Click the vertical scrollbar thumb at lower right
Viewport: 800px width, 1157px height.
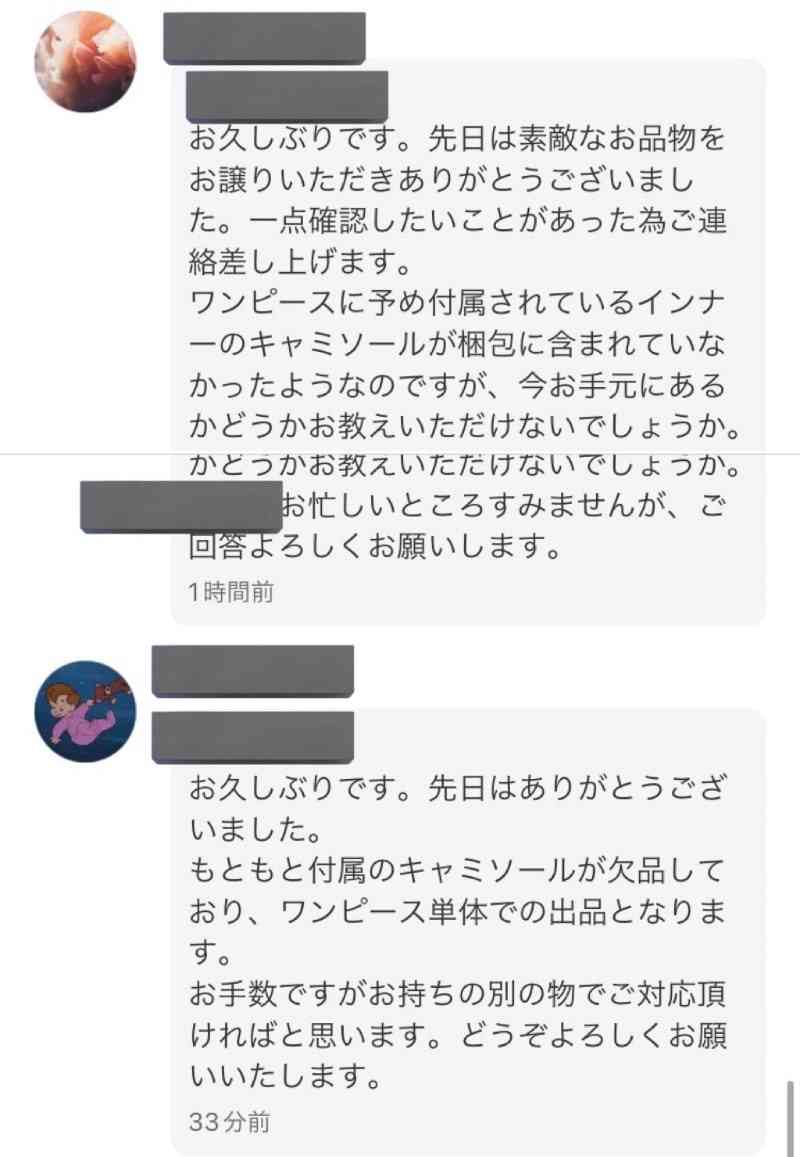(790, 1117)
